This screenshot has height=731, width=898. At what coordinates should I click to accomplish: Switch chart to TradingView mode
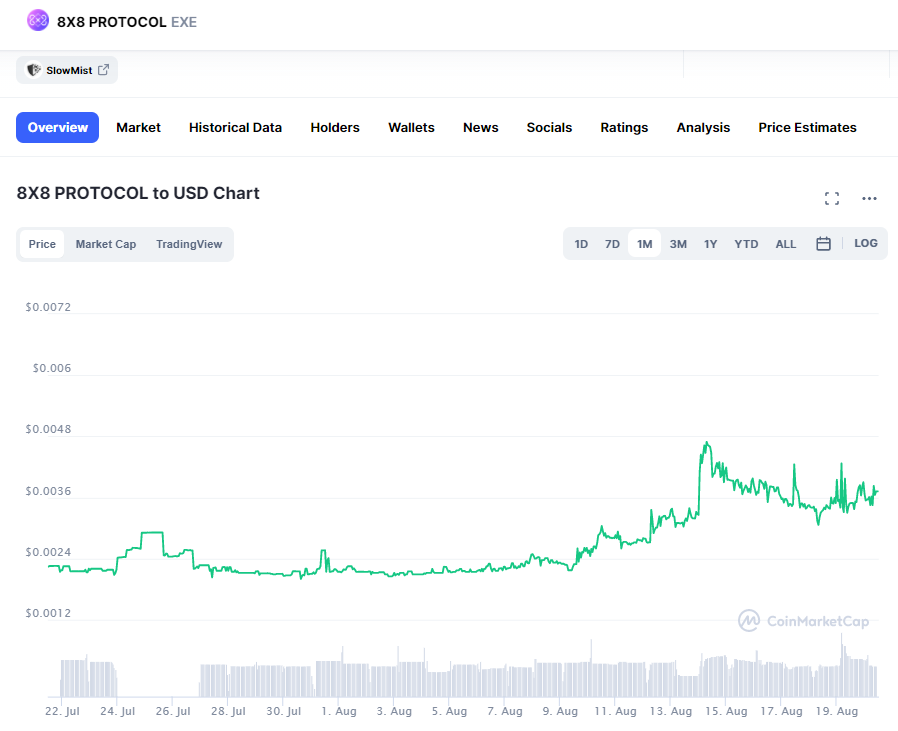click(x=189, y=244)
